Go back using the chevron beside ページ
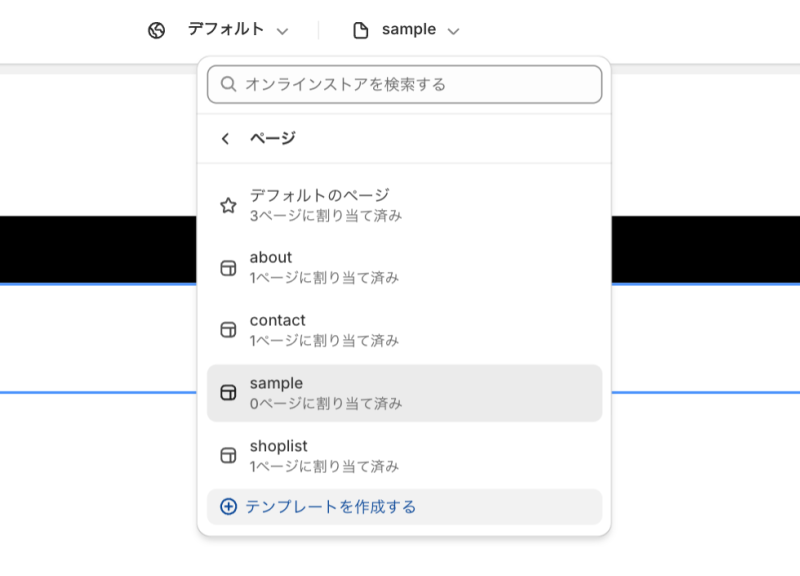This screenshot has height=576, width=800. [225, 138]
